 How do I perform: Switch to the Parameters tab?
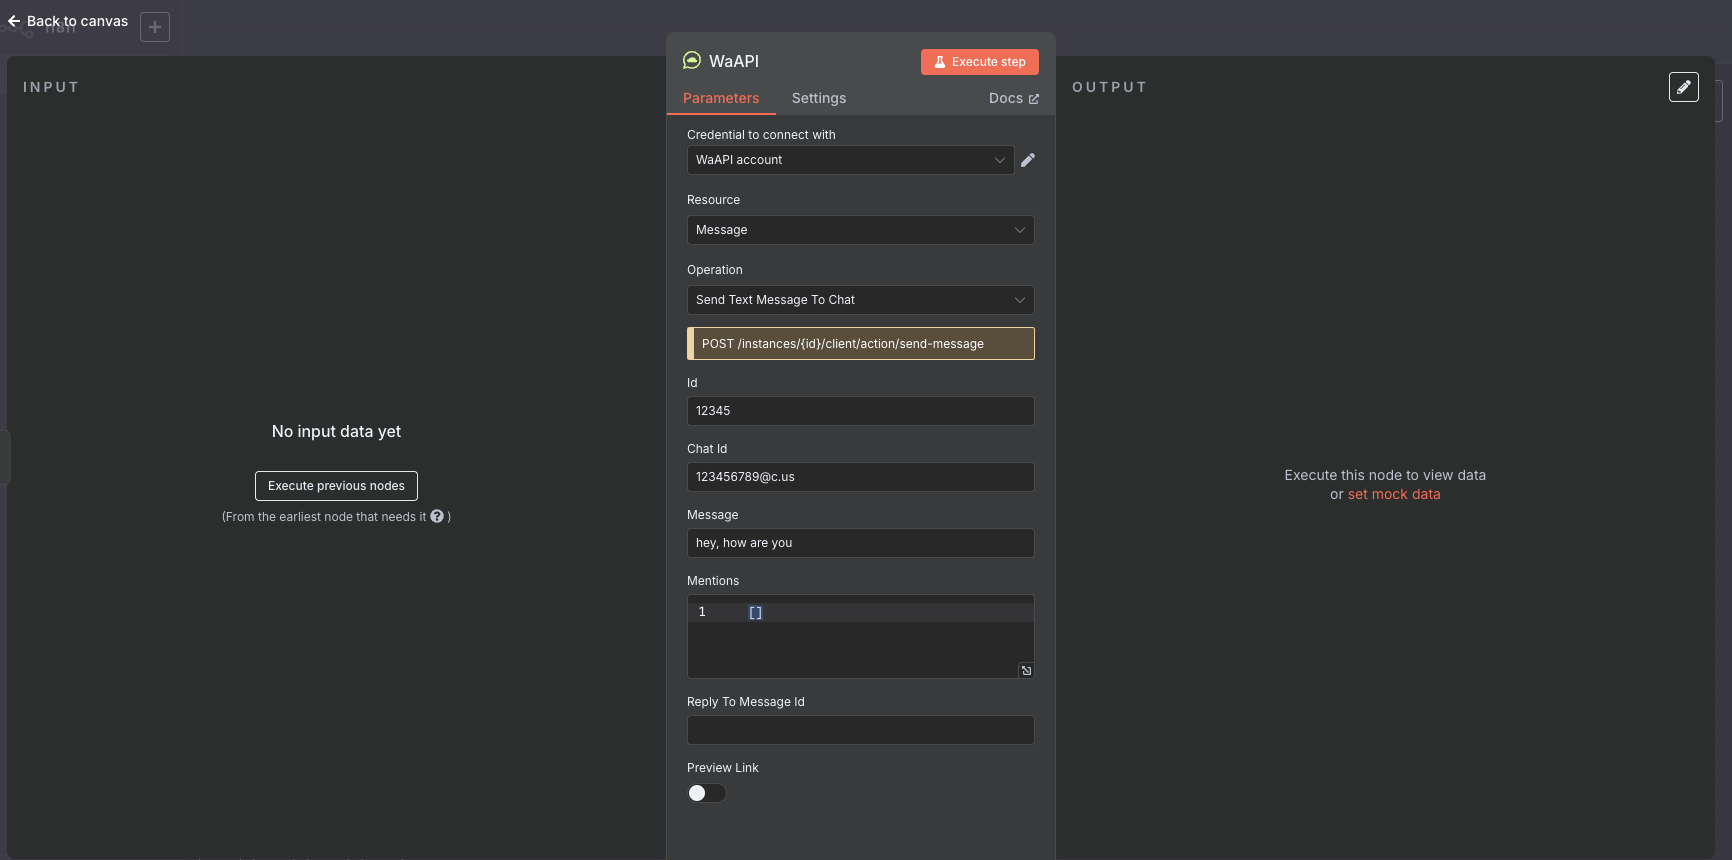click(x=721, y=98)
